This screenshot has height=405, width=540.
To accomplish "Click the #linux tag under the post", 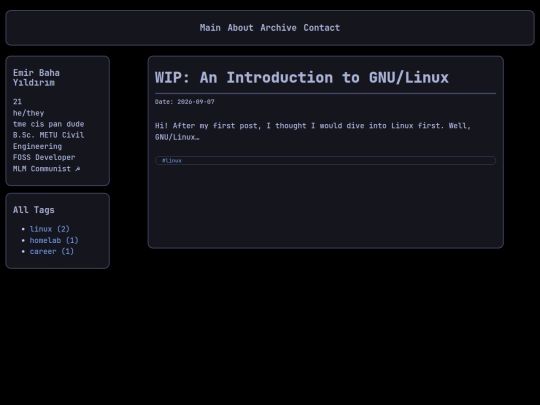I will click(172, 160).
